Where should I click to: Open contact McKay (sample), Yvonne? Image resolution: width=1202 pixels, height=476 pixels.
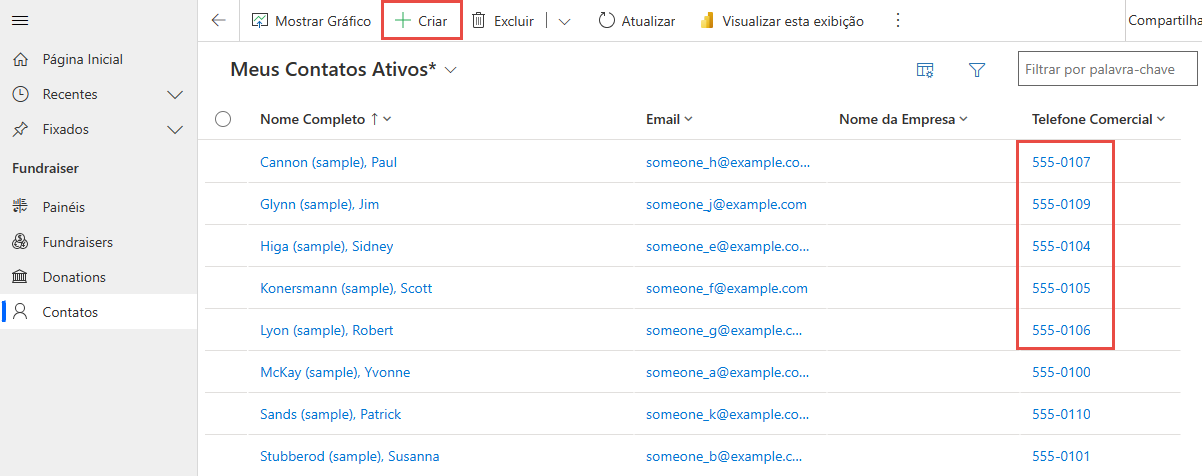click(335, 372)
